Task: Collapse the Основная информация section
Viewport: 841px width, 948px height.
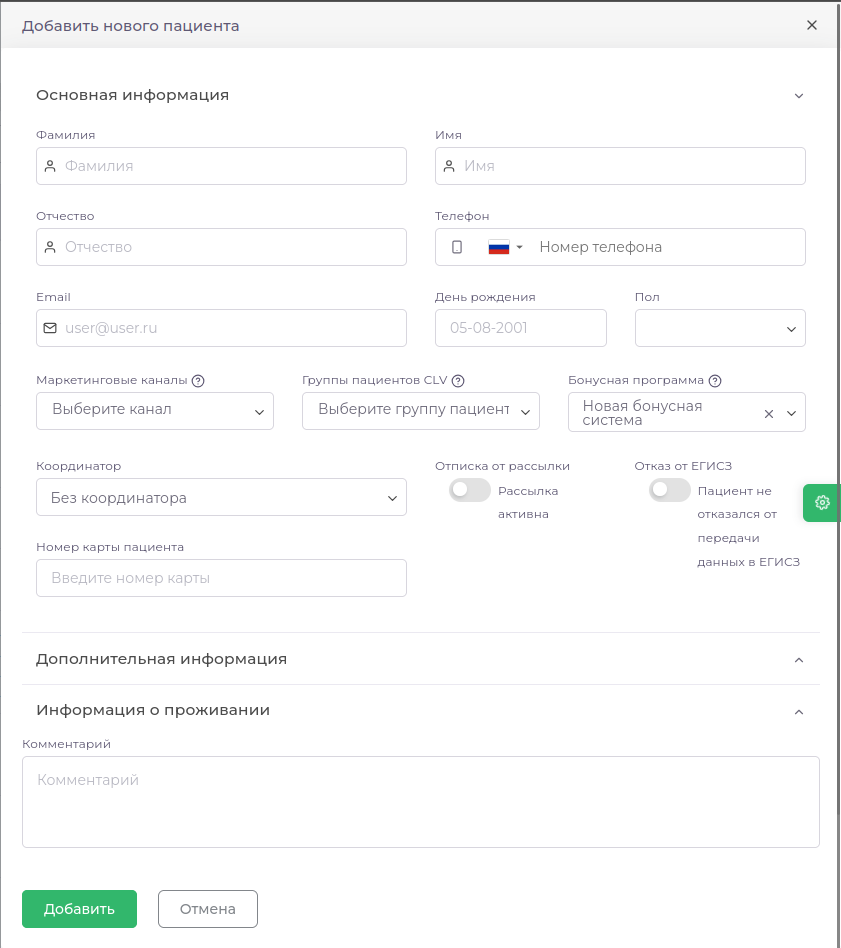Action: coord(798,95)
